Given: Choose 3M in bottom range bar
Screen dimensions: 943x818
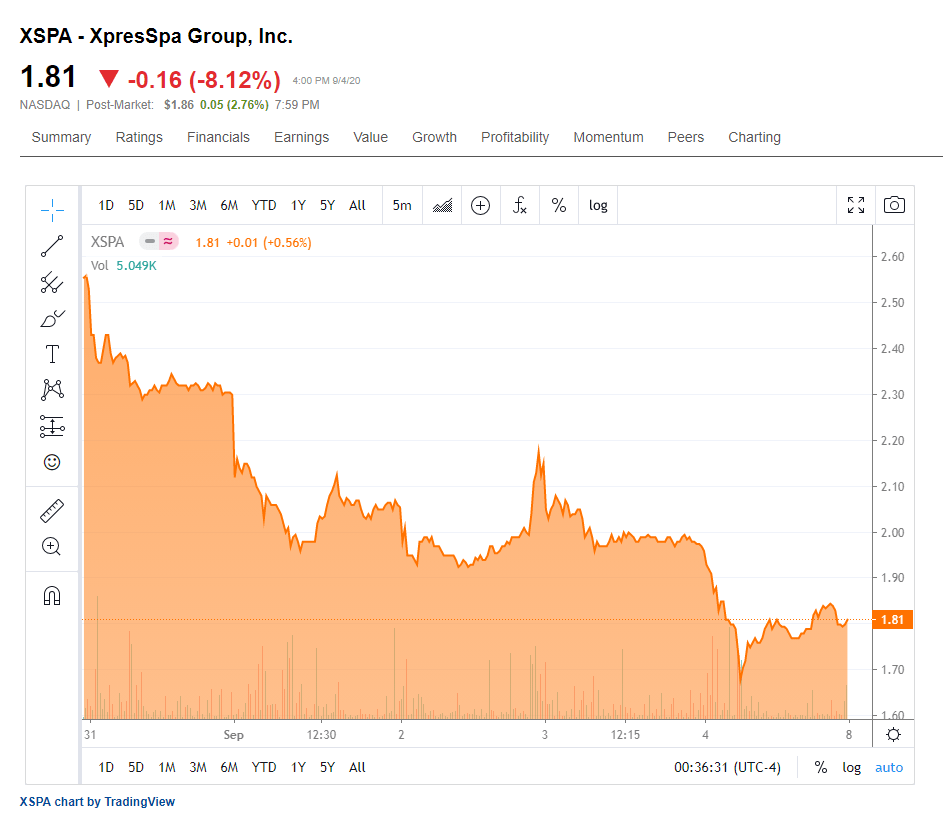Looking at the screenshot, I should click(198, 767).
